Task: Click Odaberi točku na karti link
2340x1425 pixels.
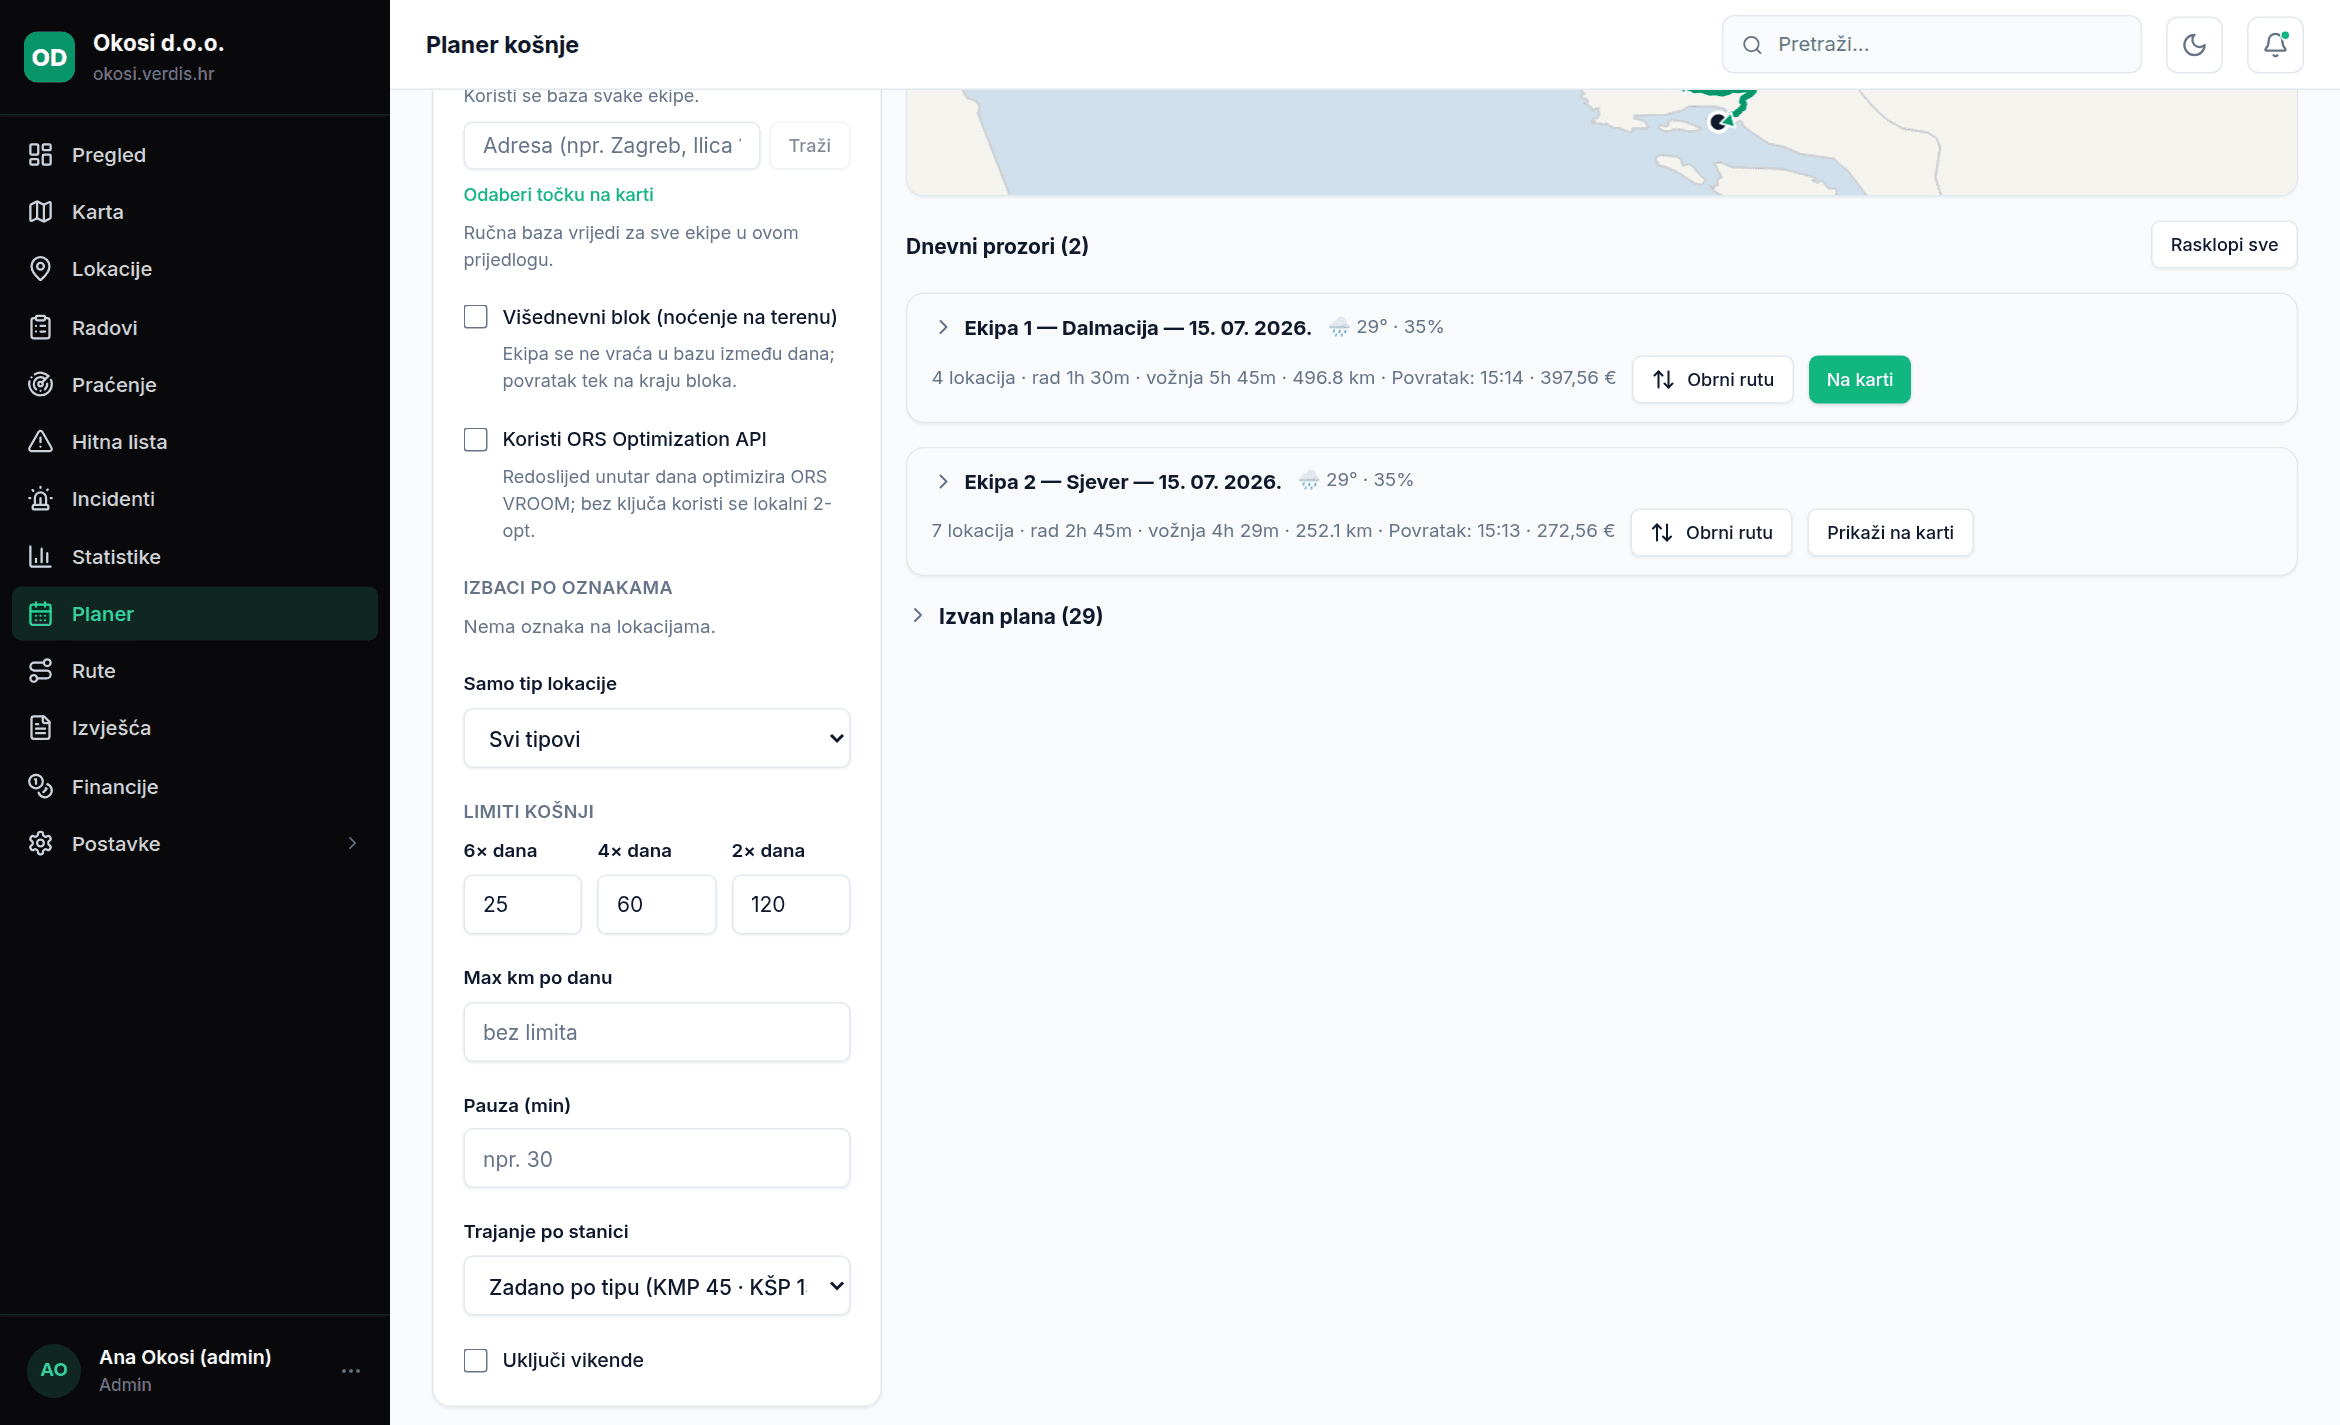Action: pos(558,194)
